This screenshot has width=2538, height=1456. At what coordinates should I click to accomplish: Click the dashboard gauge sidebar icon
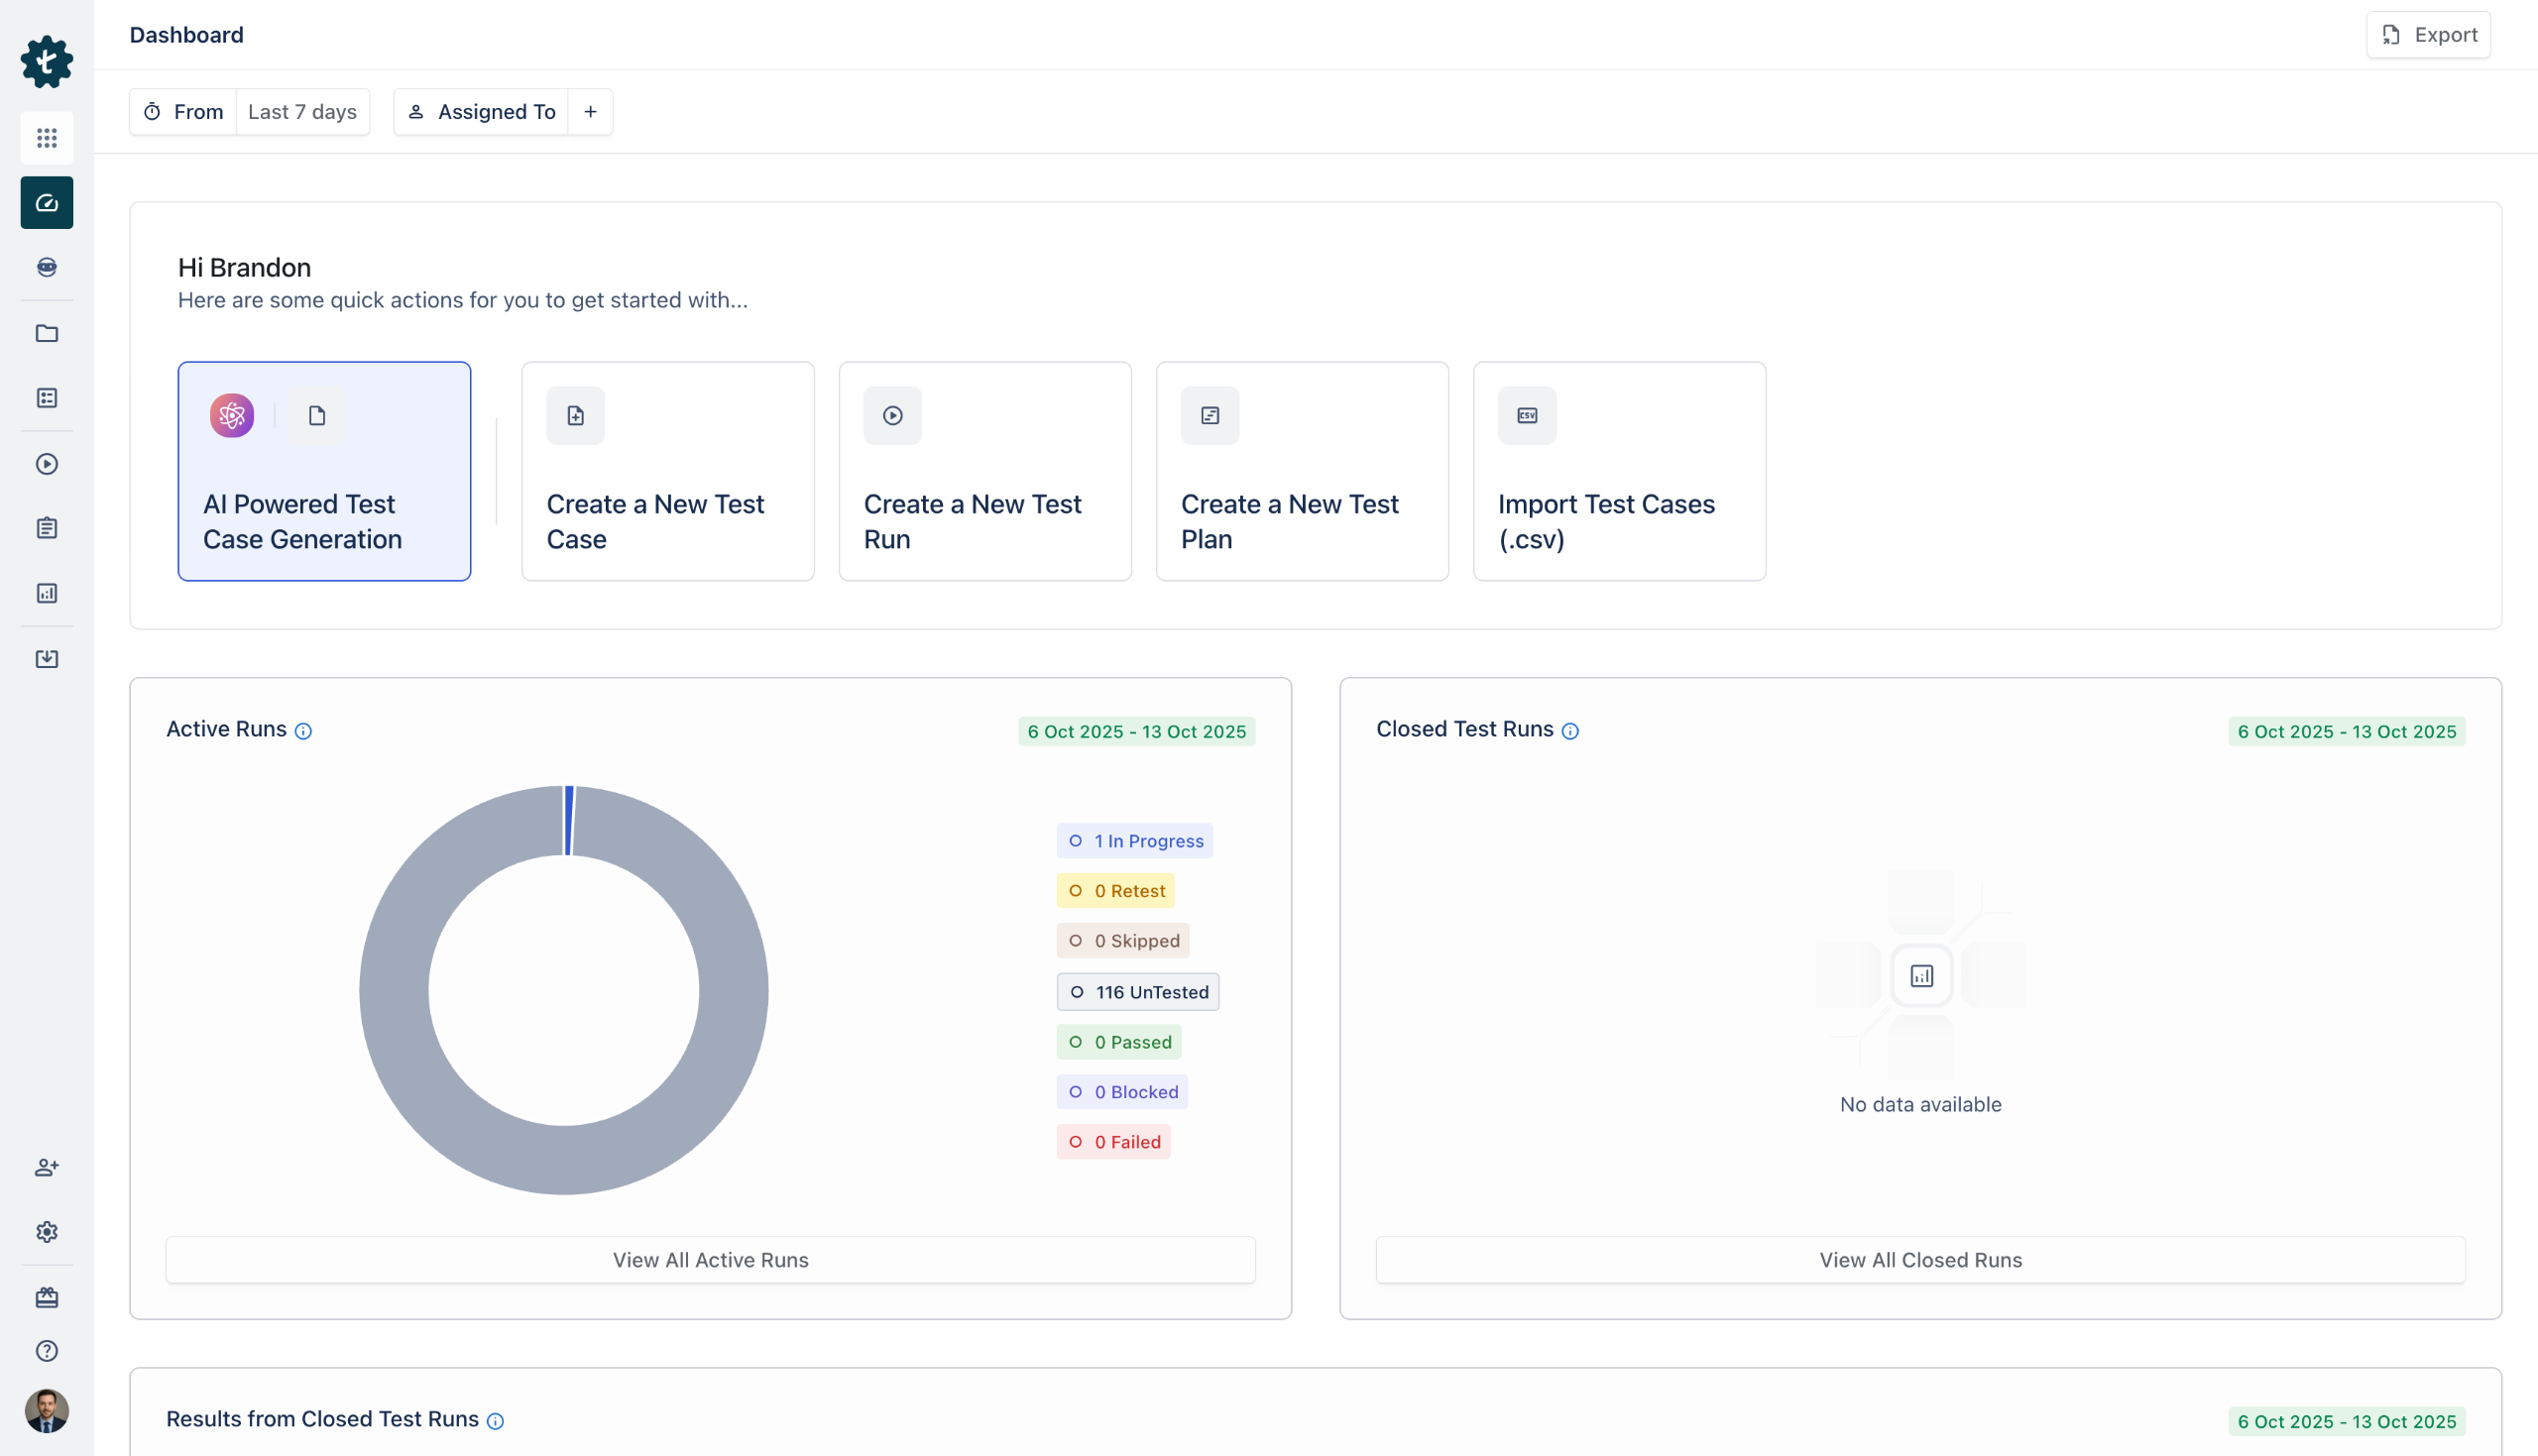click(47, 203)
